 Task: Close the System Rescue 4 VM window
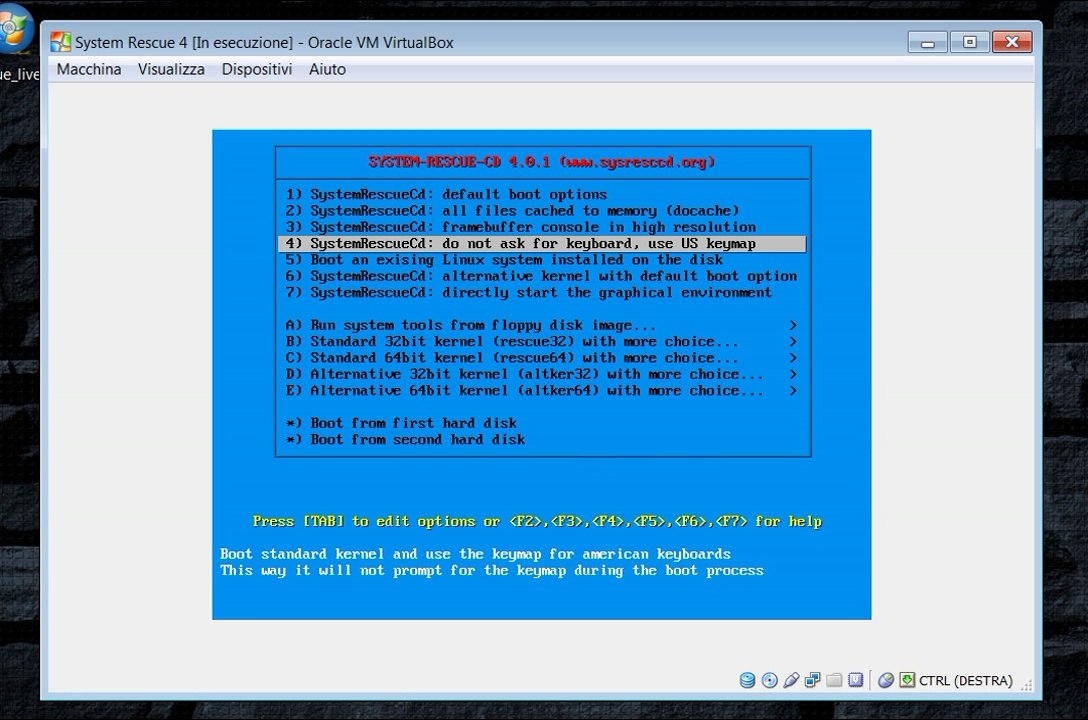[x=1012, y=42]
